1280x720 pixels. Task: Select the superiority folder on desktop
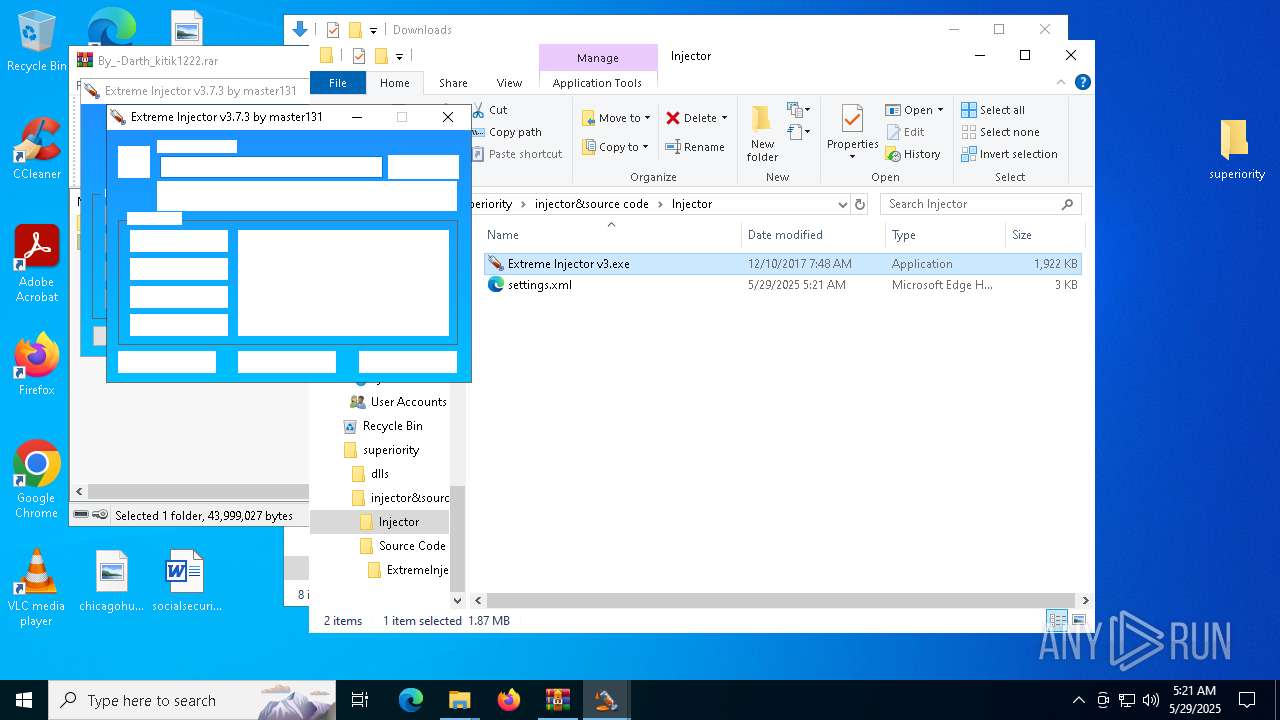click(x=1236, y=150)
